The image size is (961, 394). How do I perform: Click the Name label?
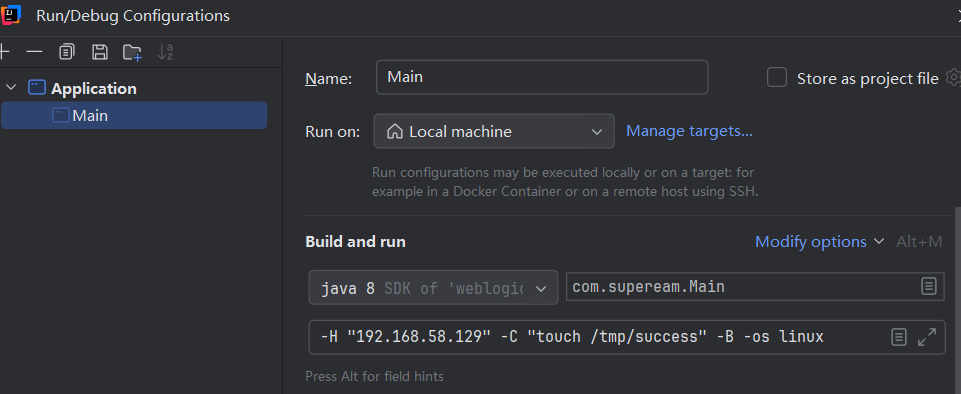pyautogui.click(x=329, y=78)
